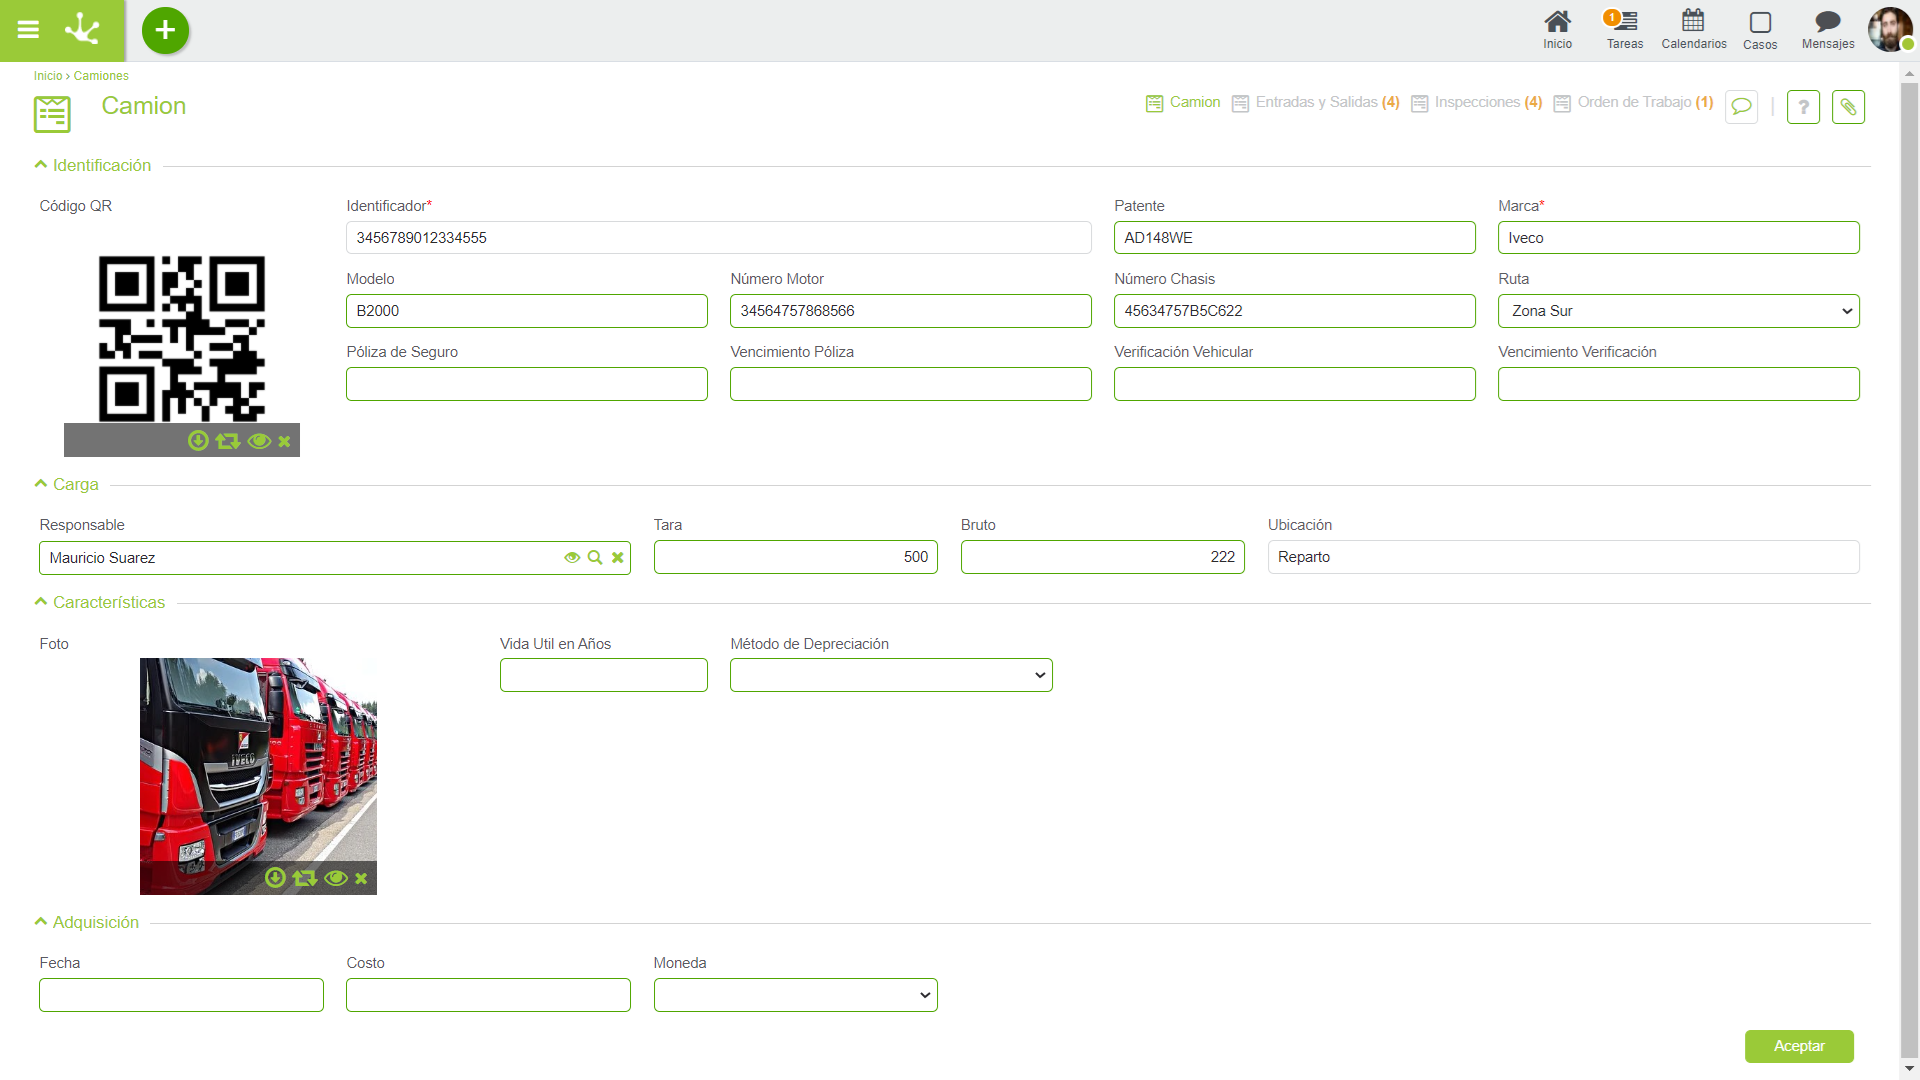Viewport: 1920px width, 1080px height.
Task: Open comments speech bubble button
Action: tap(1741, 107)
